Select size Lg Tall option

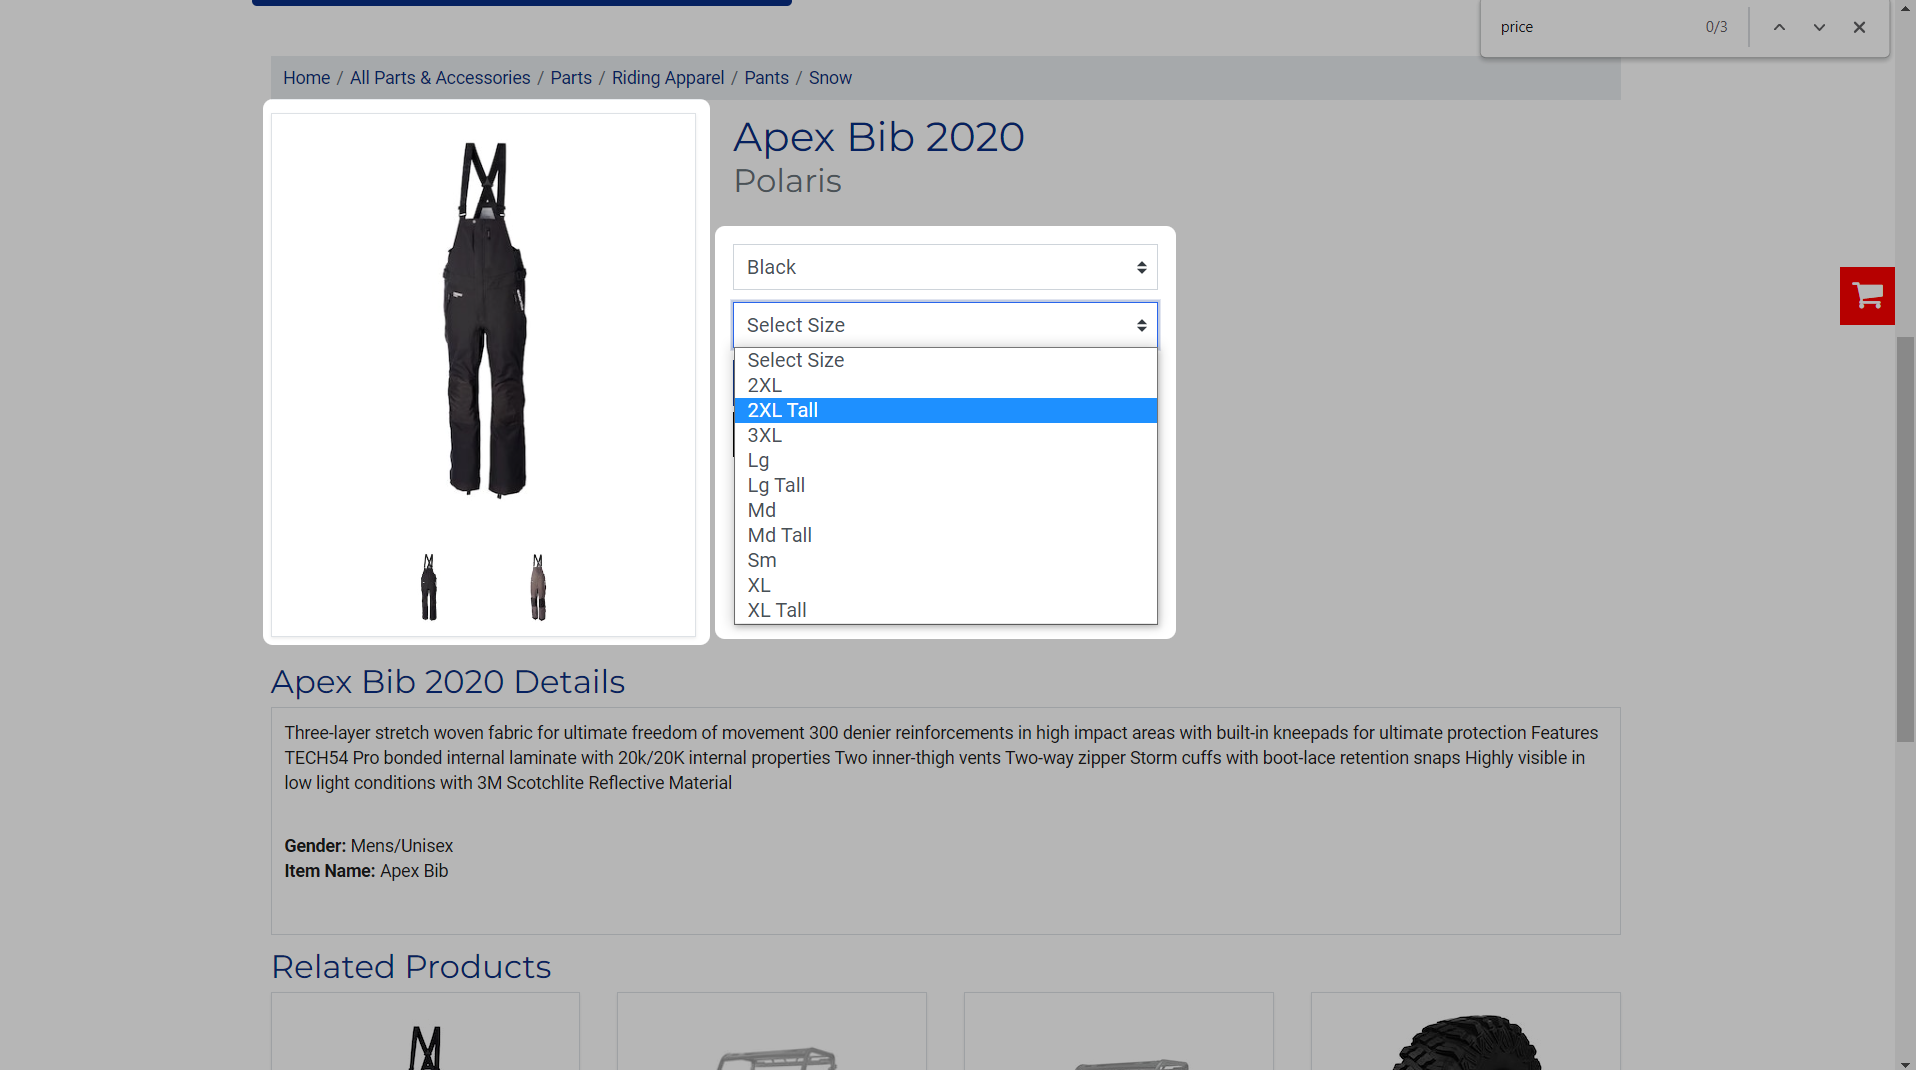coord(945,485)
